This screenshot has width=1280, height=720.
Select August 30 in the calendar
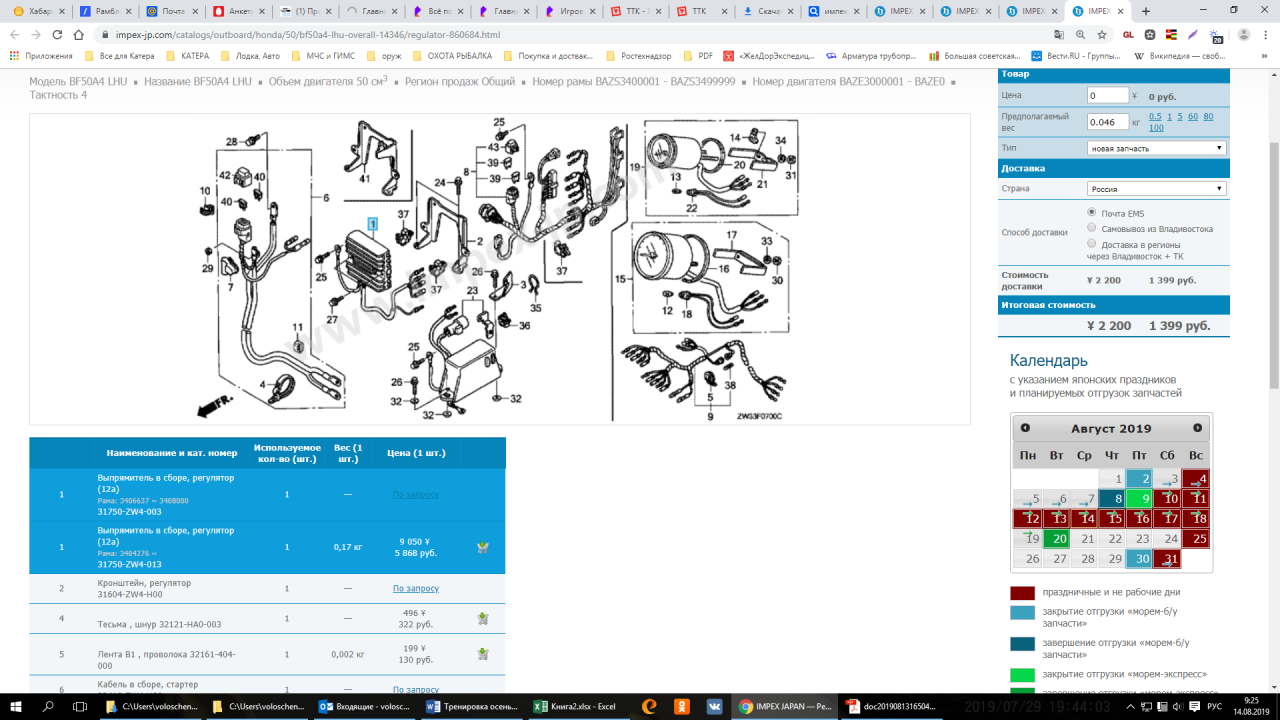click(x=1139, y=559)
